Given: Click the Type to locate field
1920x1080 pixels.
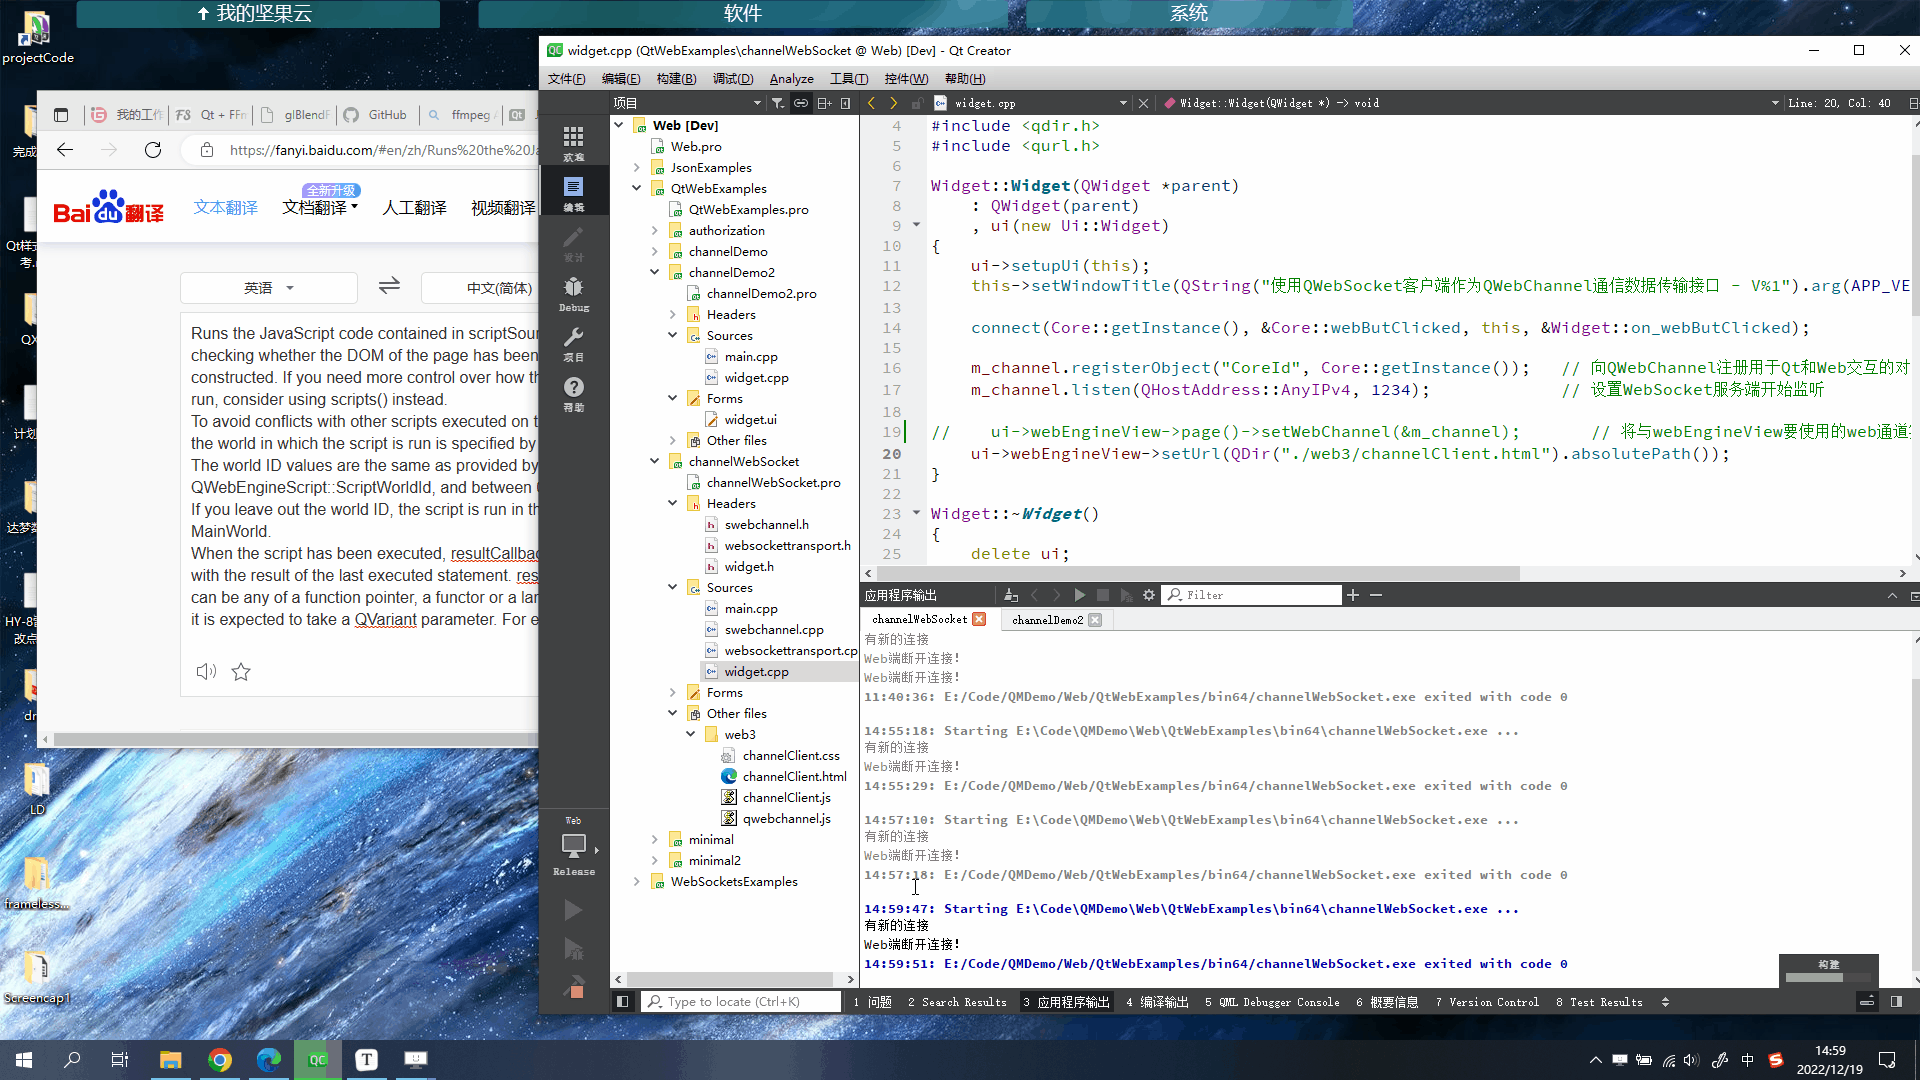Looking at the screenshot, I should [740, 1001].
